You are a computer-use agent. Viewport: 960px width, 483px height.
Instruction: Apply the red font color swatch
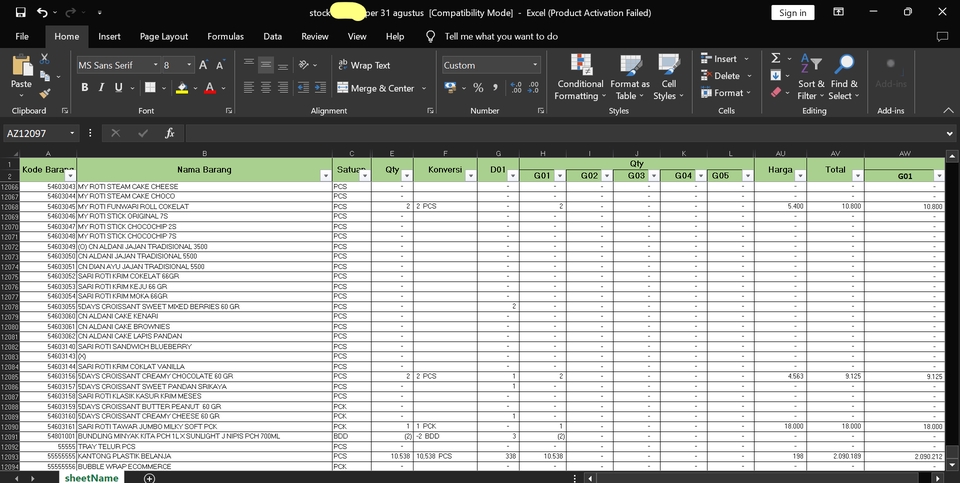click(x=210, y=88)
